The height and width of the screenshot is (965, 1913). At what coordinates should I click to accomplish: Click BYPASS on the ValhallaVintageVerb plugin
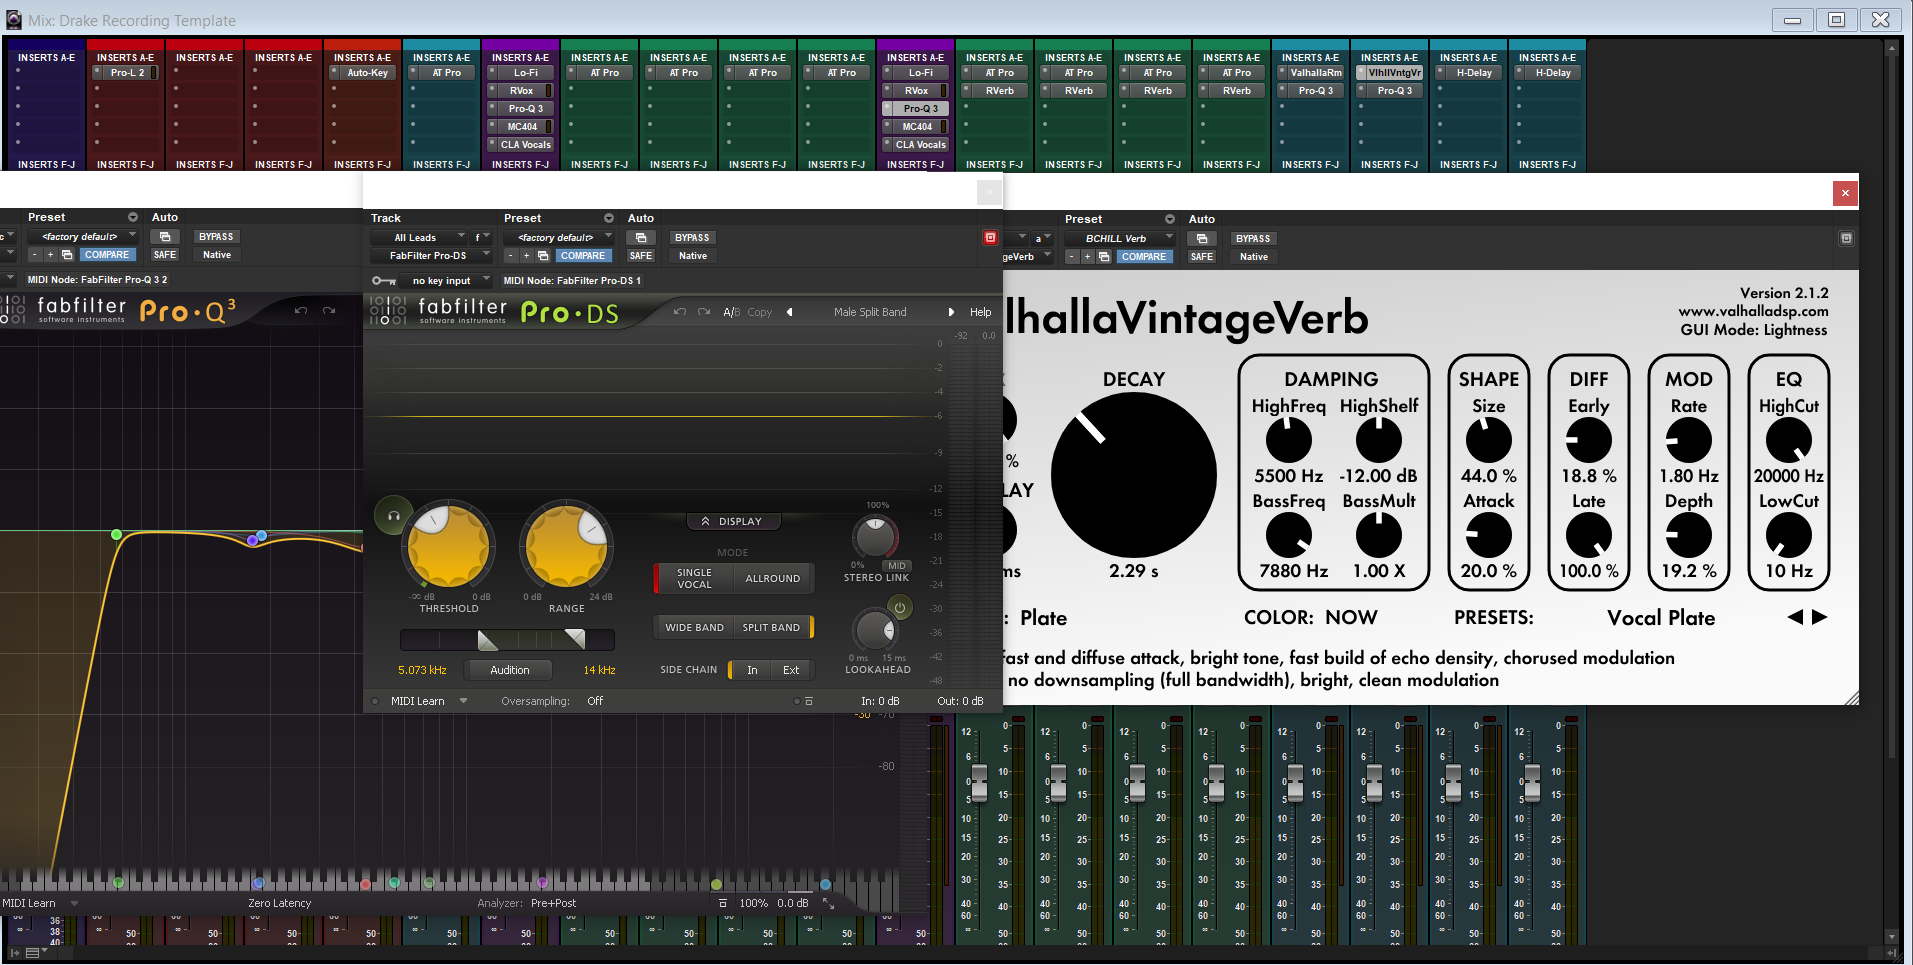(x=1252, y=238)
